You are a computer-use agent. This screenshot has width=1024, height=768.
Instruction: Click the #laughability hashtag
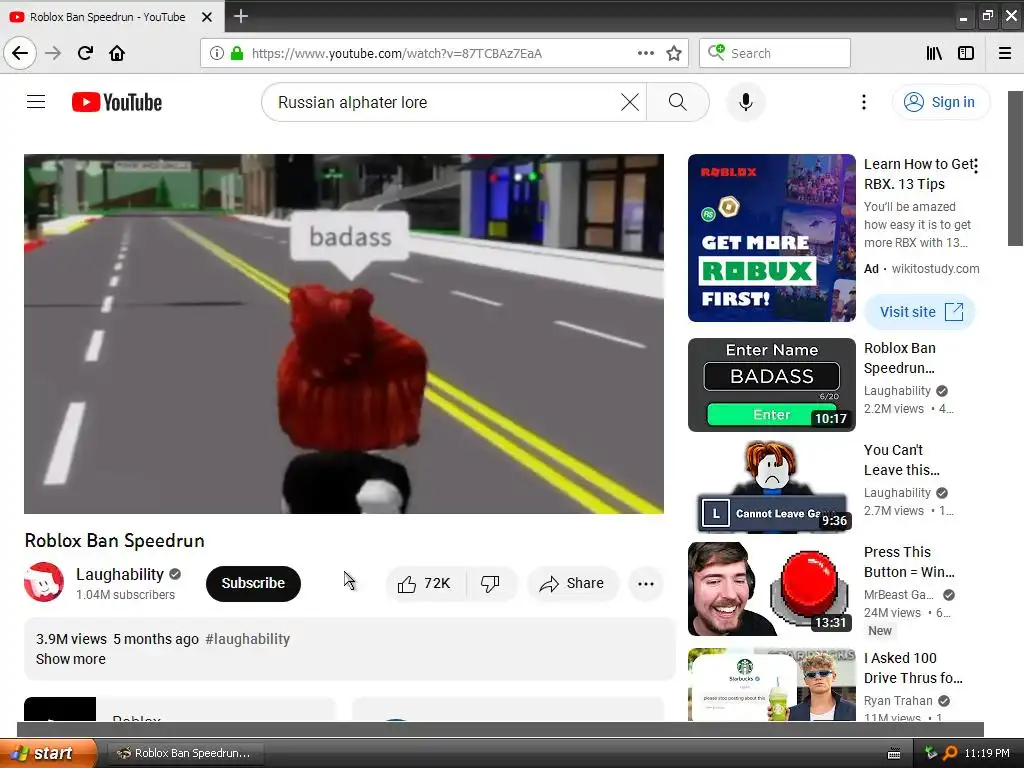[248, 639]
